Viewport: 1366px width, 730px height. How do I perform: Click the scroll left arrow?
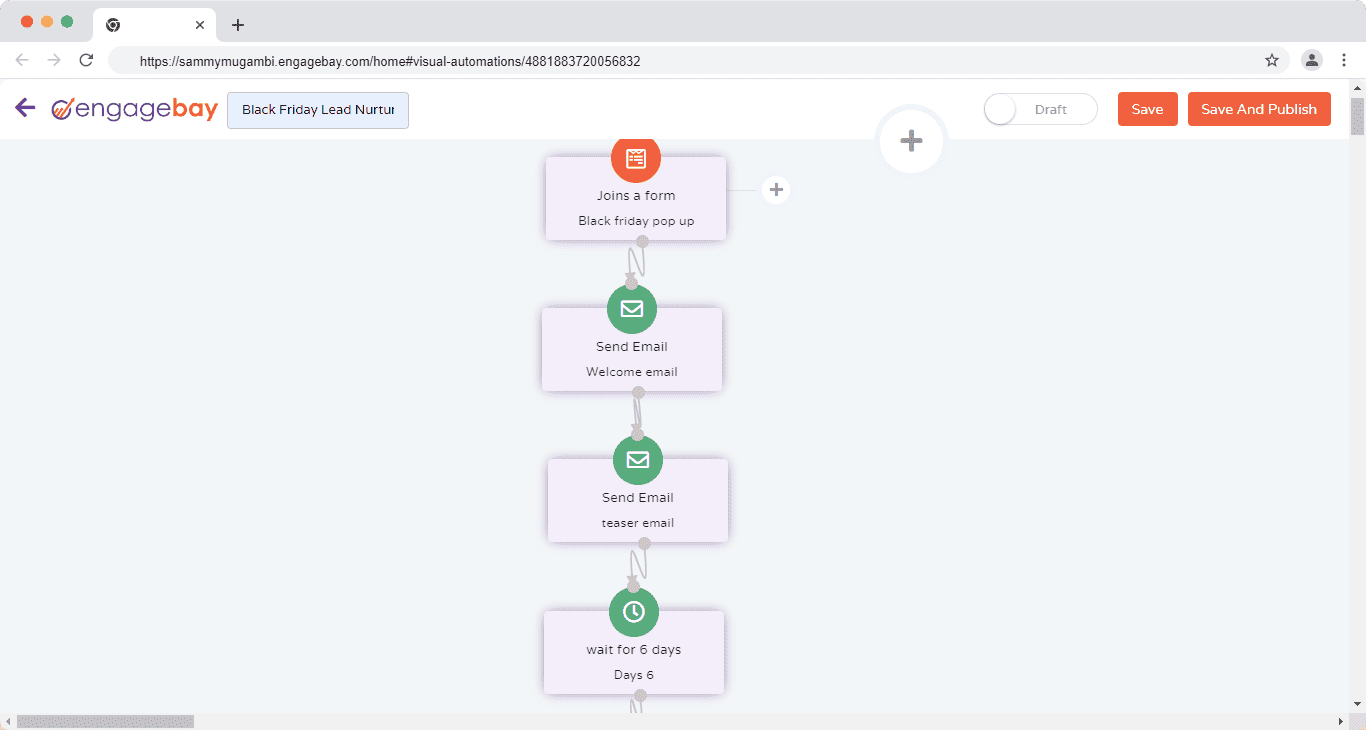[x=8, y=721]
